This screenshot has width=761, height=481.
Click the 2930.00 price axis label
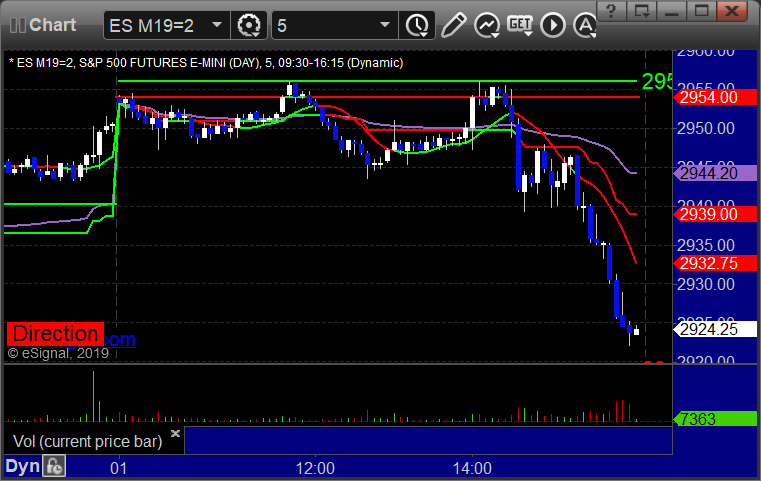706,284
